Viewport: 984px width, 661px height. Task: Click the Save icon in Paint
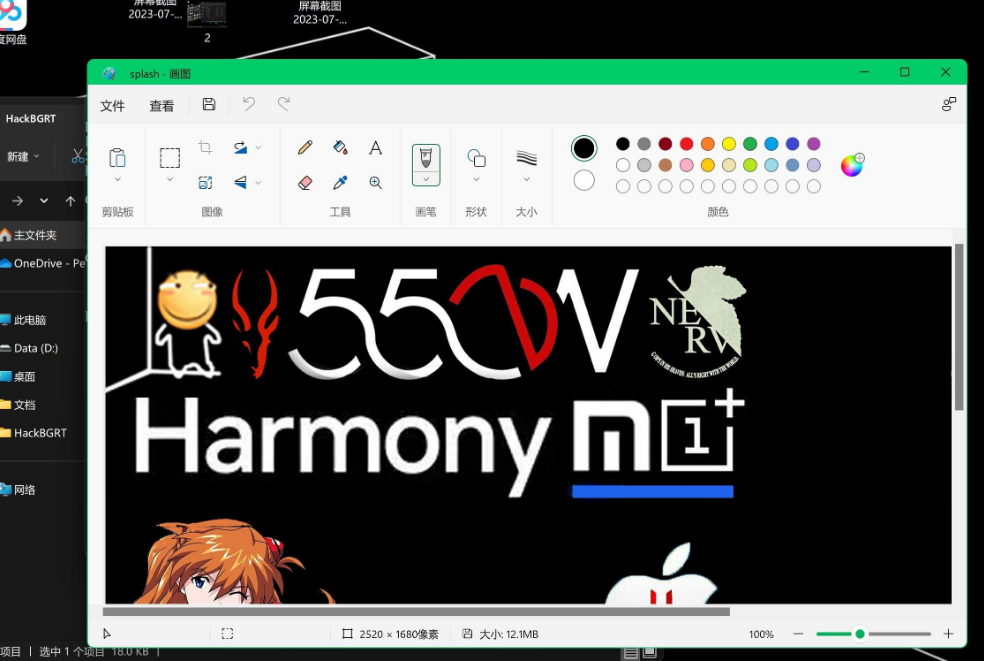tap(209, 104)
